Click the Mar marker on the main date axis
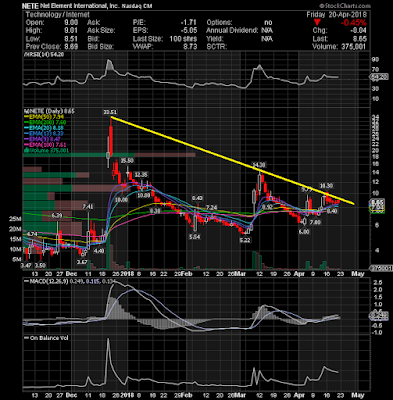Viewport: 393px width, 400px height. [240, 274]
